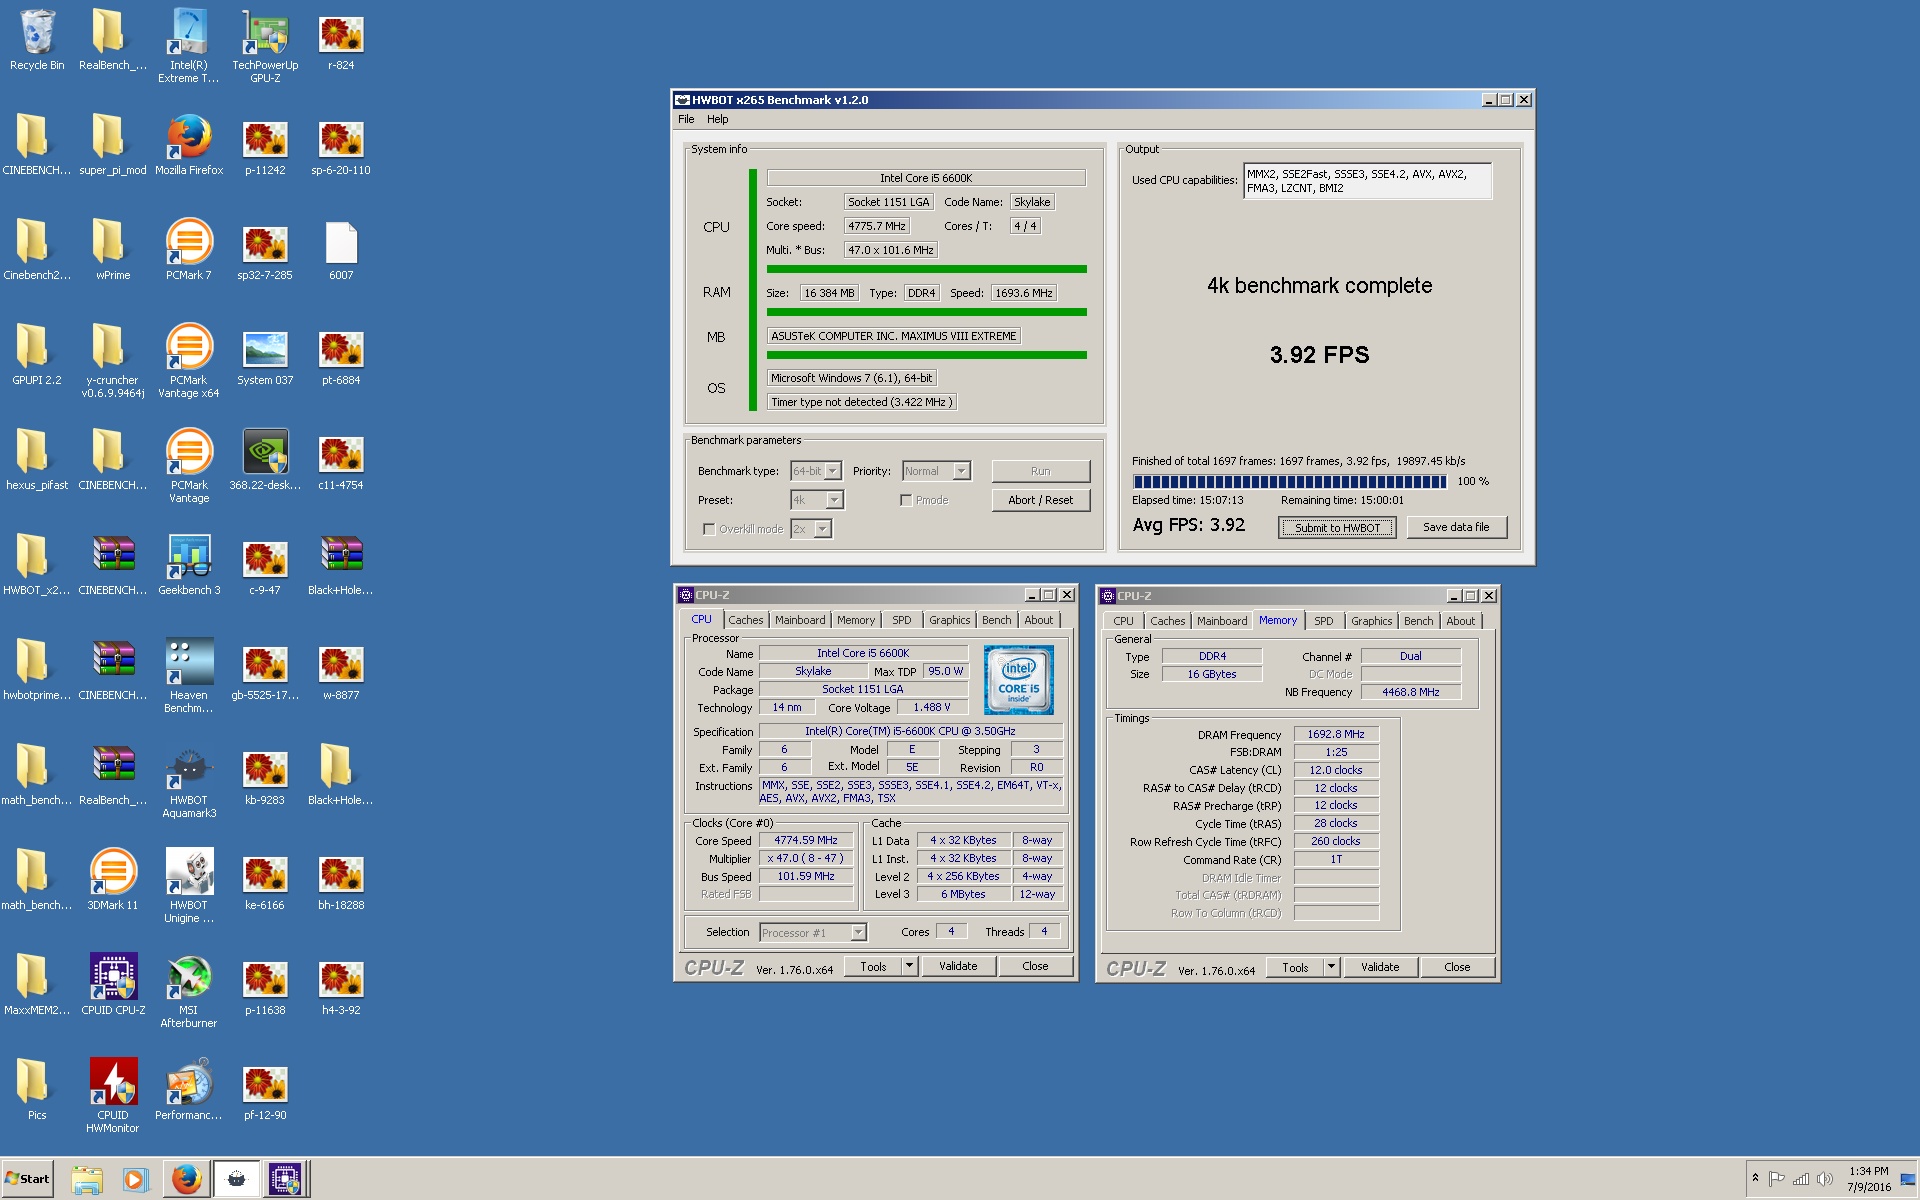This screenshot has height=1200, width=1920.
Task: Click Validate in left CPU-Z window
Action: [958, 966]
